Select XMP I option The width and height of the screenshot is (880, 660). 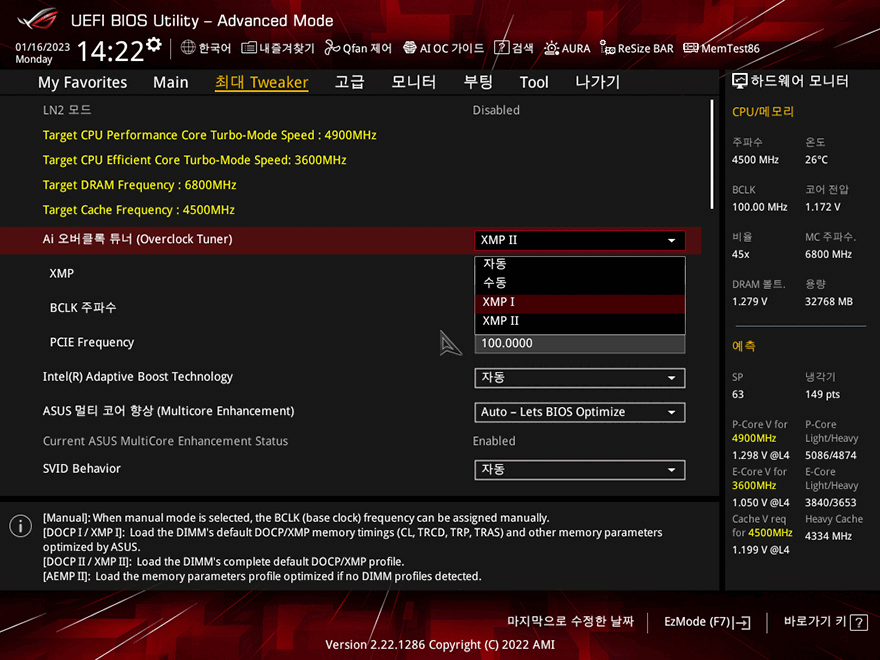579,302
